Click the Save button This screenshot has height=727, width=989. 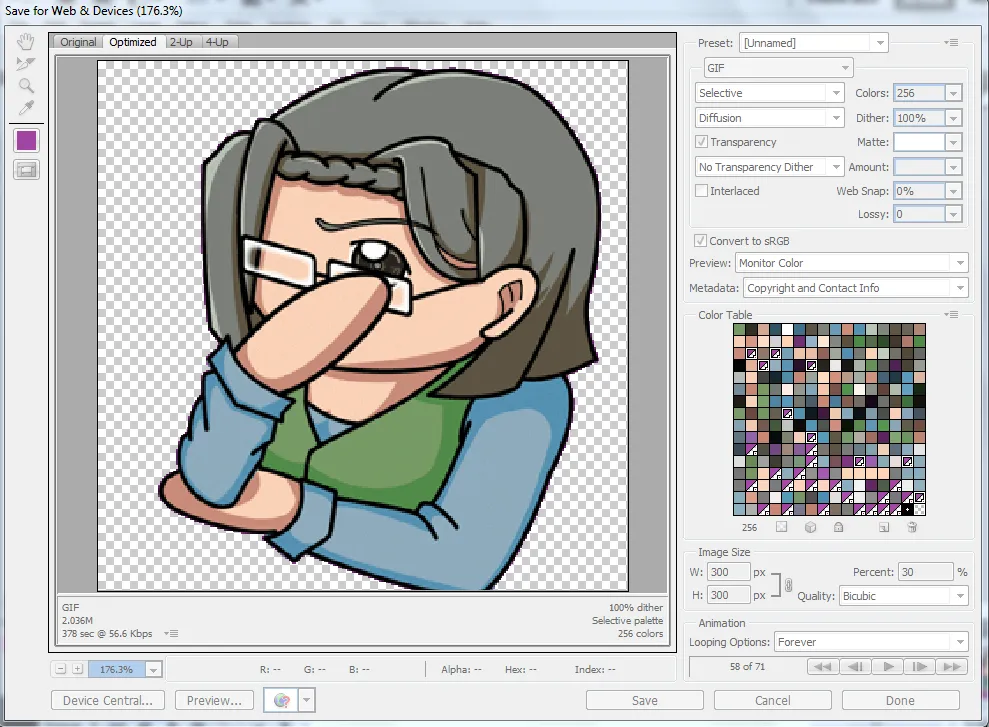pyautogui.click(x=645, y=701)
